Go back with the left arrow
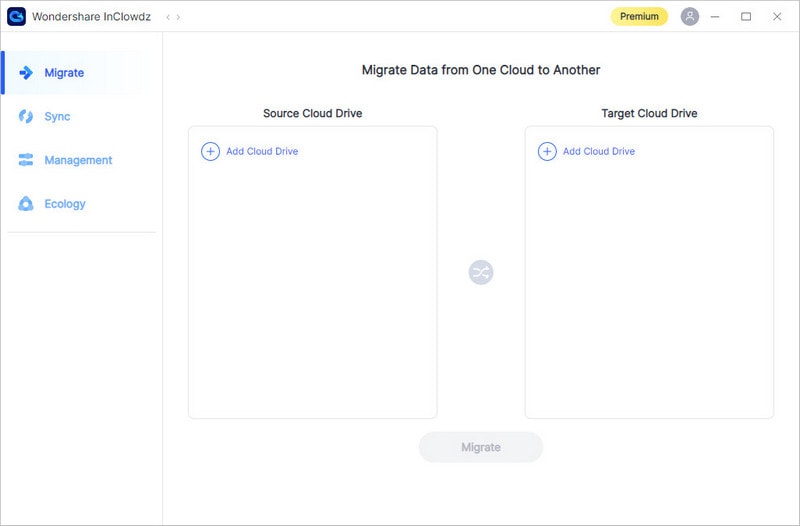Image resolution: width=800 pixels, height=526 pixels. pyautogui.click(x=168, y=17)
